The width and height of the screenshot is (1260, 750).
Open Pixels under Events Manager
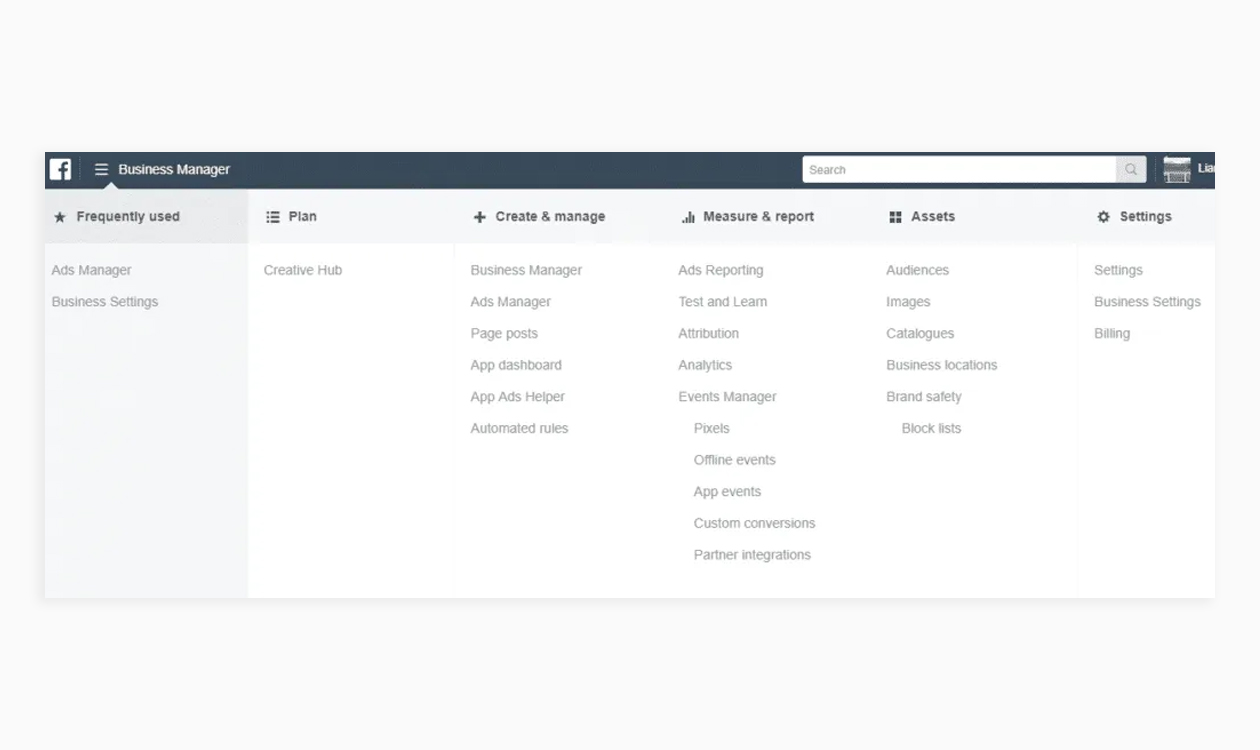[x=711, y=428]
